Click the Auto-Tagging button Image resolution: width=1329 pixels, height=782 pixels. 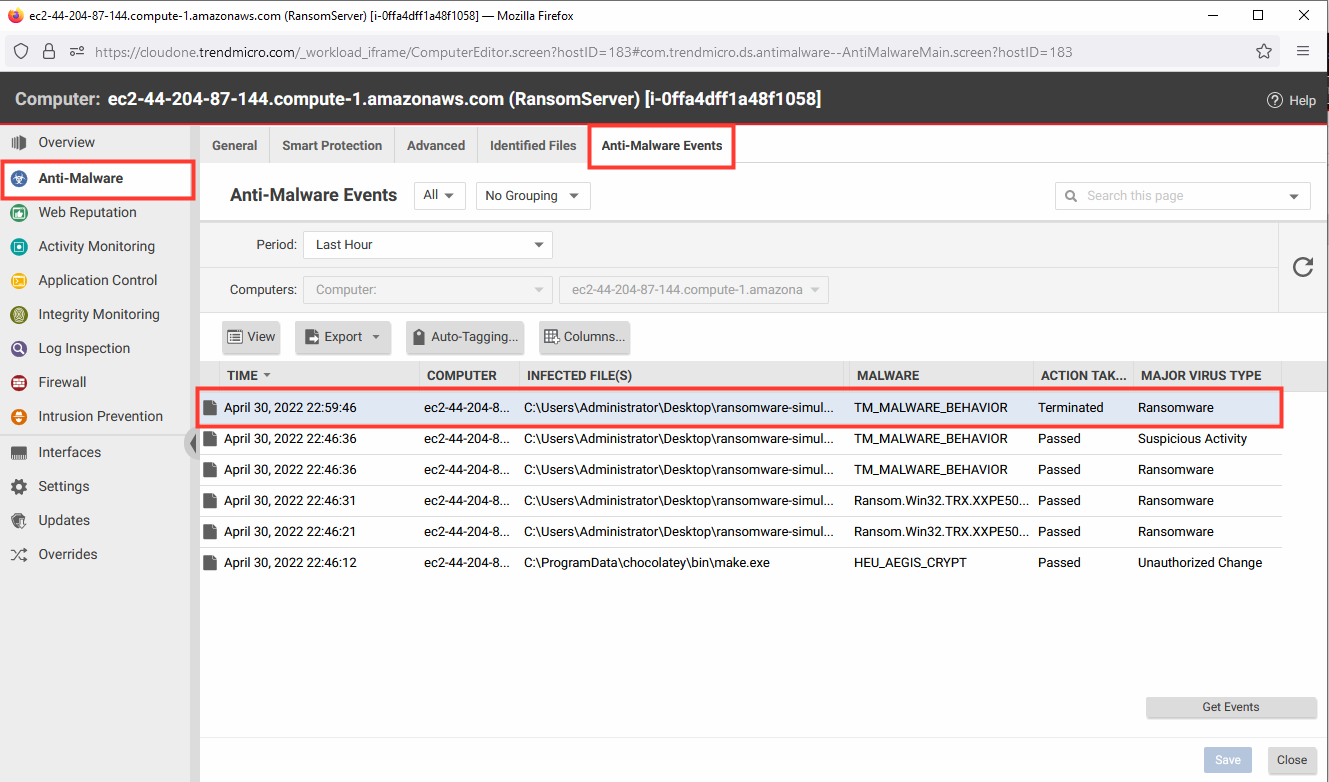click(465, 338)
